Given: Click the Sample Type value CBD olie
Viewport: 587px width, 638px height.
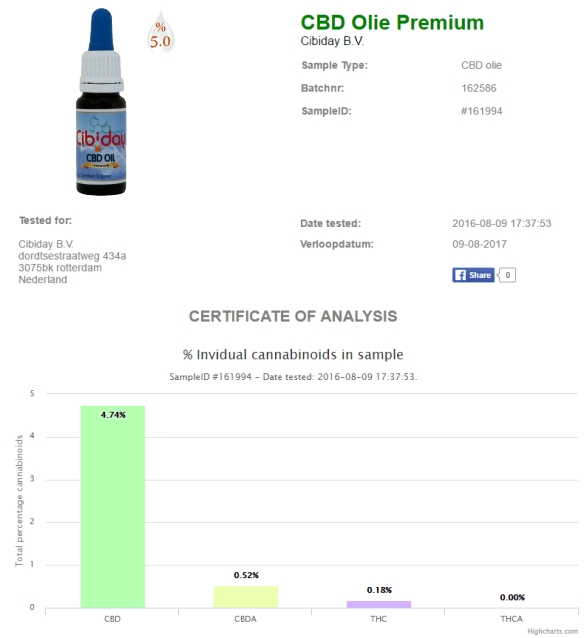Looking at the screenshot, I should (x=481, y=66).
